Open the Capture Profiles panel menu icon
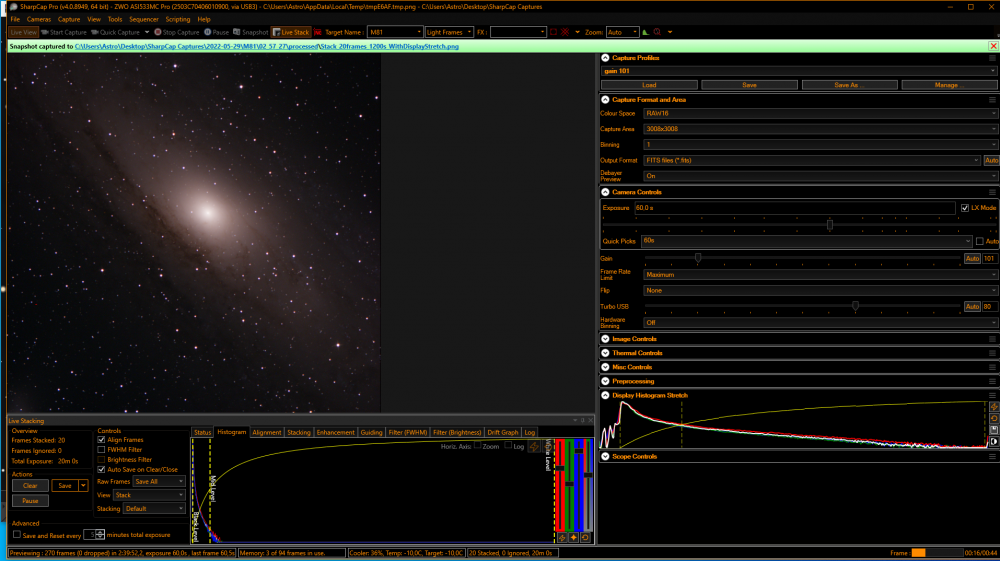The image size is (1000, 561). tap(992, 58)
